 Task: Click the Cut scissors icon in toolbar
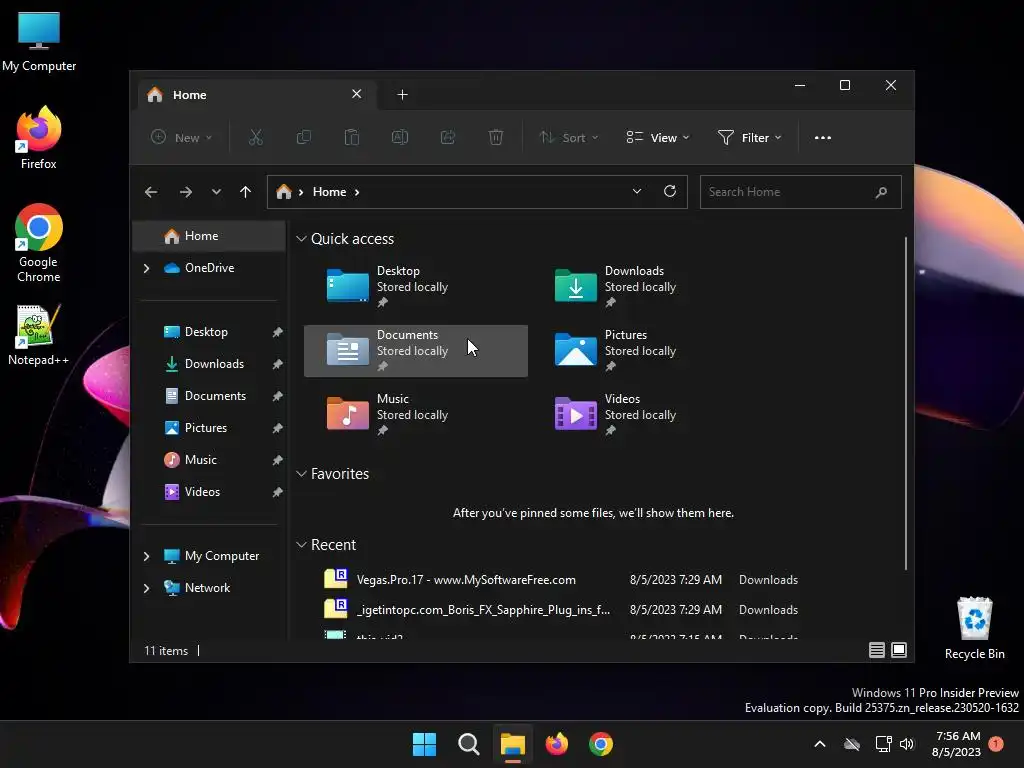pyautogui.click(x=255, y=137)
